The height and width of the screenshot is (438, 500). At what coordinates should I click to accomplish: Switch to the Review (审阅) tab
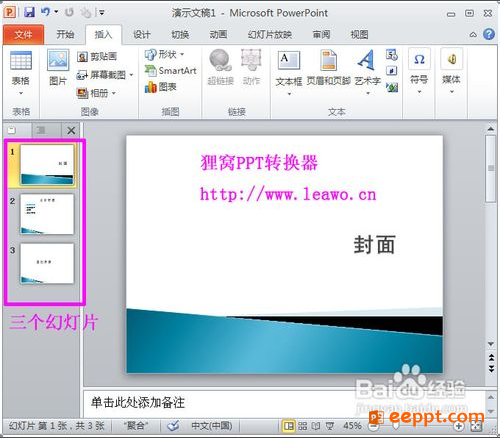(321, 34)
